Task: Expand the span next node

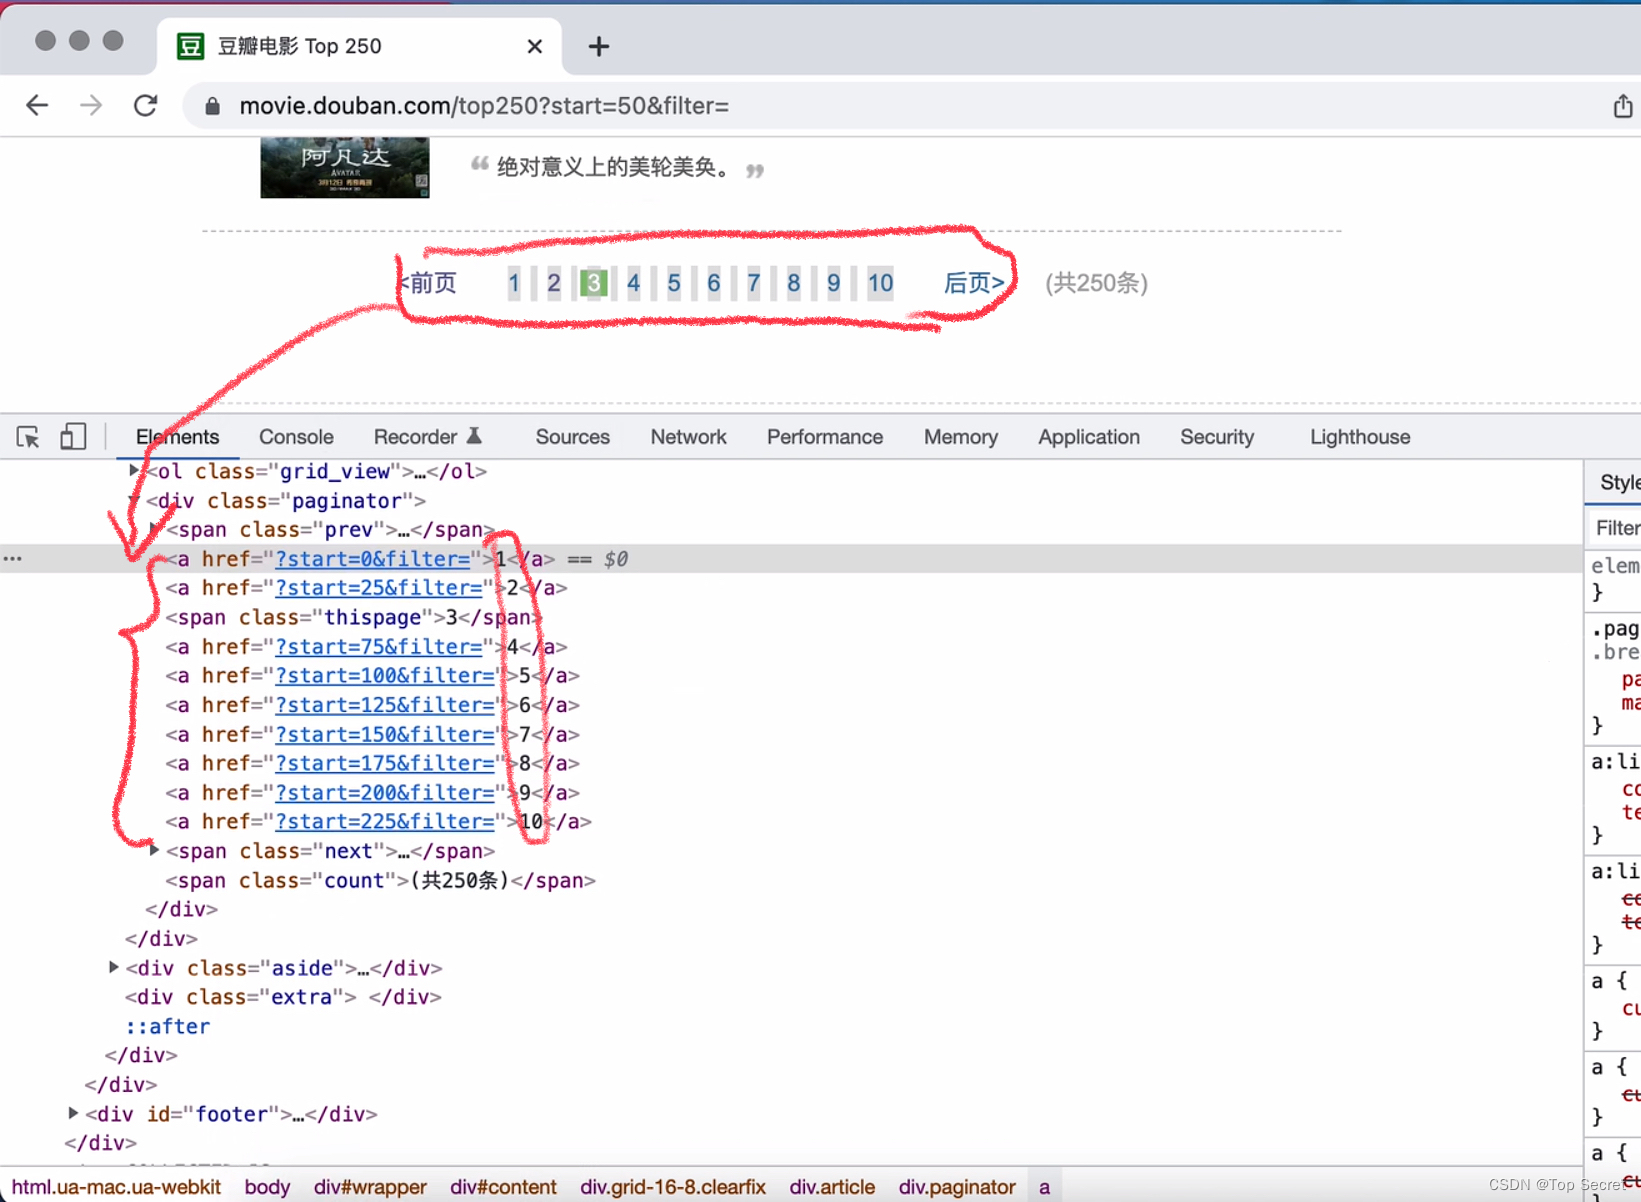Action: click(x=154, y=851)
